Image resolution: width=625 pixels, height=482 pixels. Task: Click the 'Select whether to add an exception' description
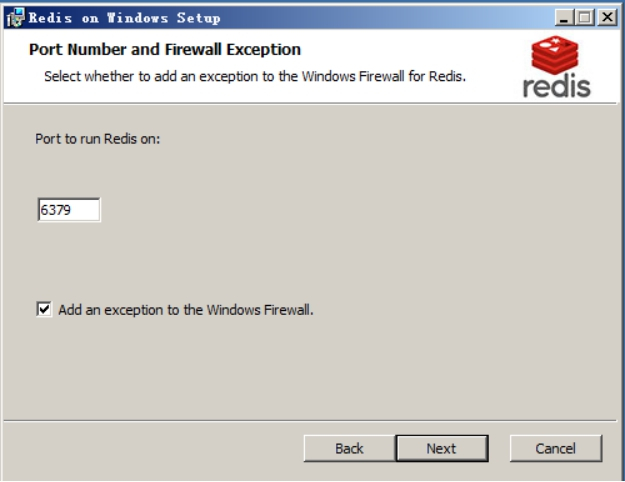coord(255,76)
